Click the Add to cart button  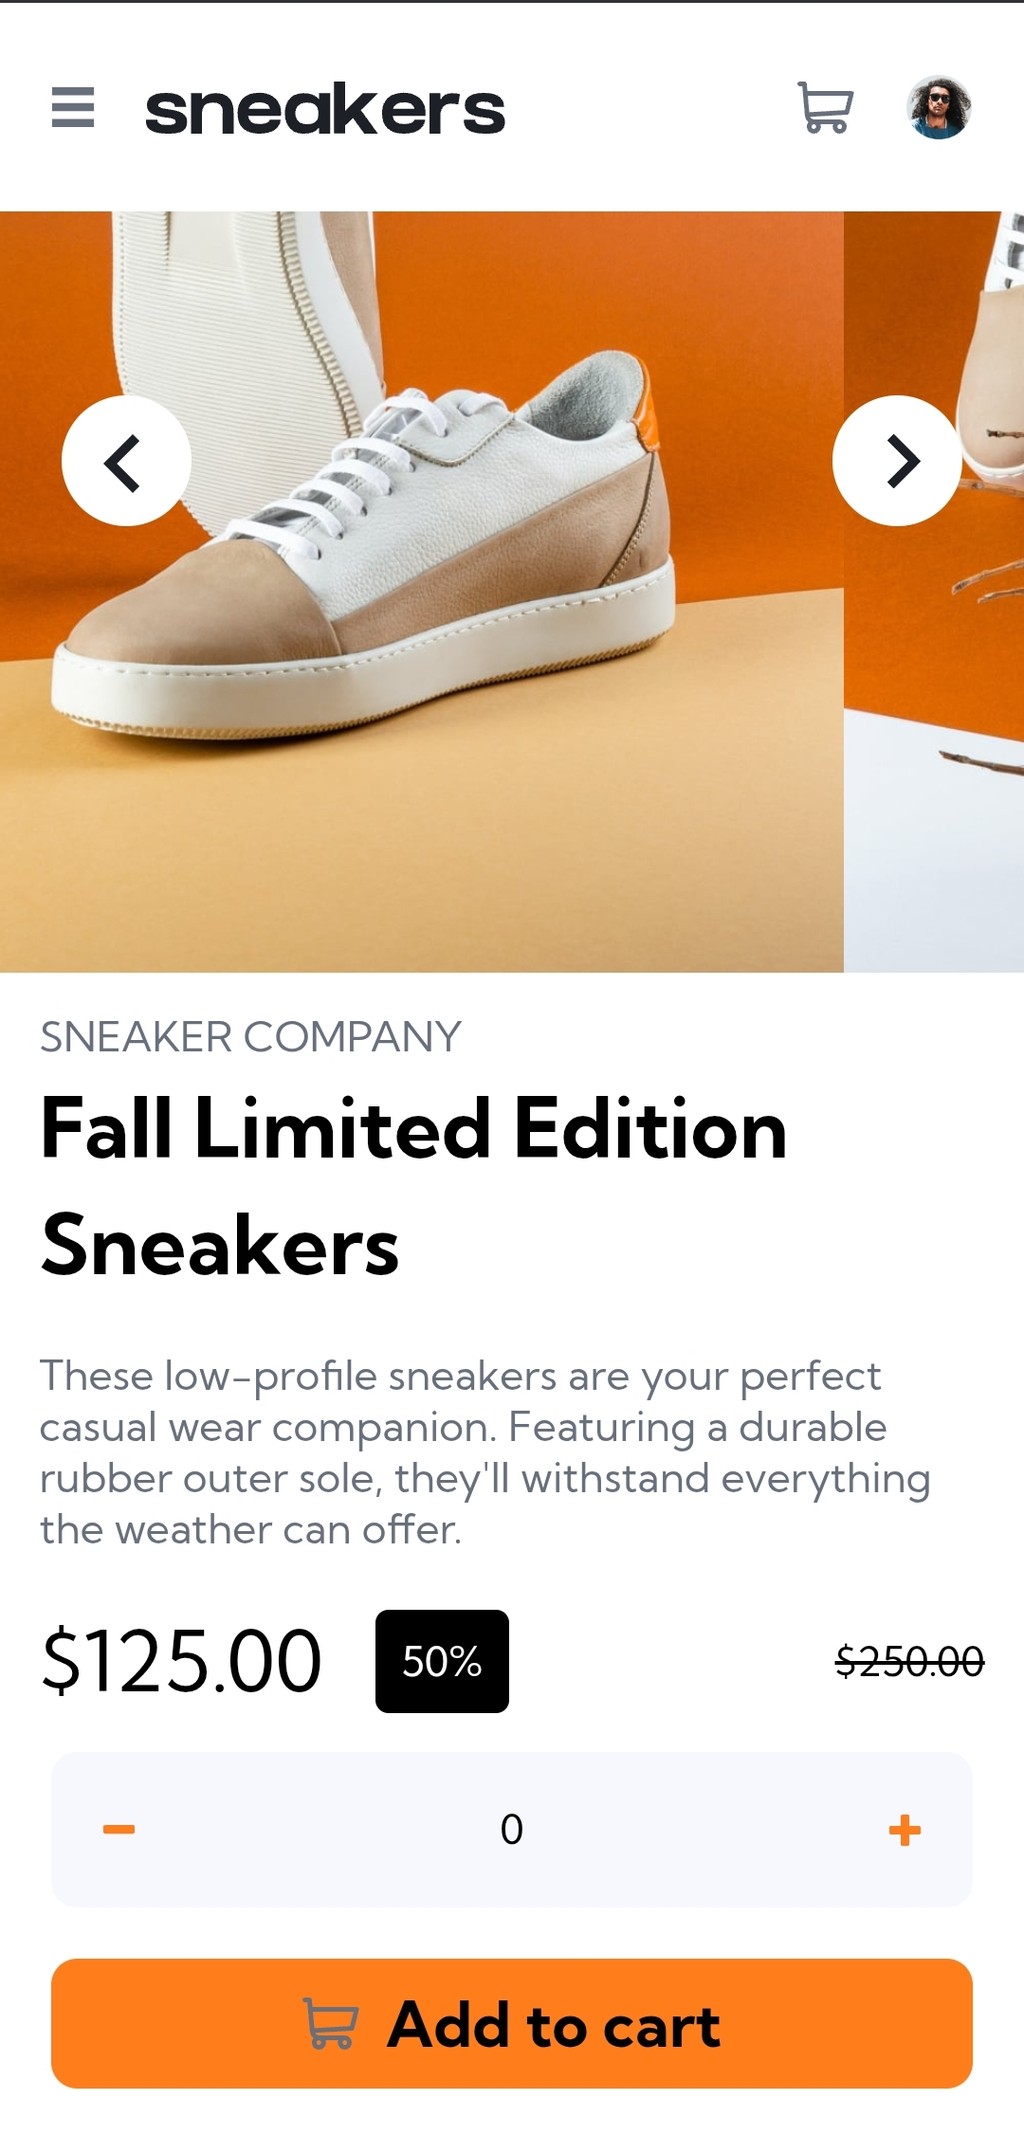pyautogui.click(x=512, y=2023)
